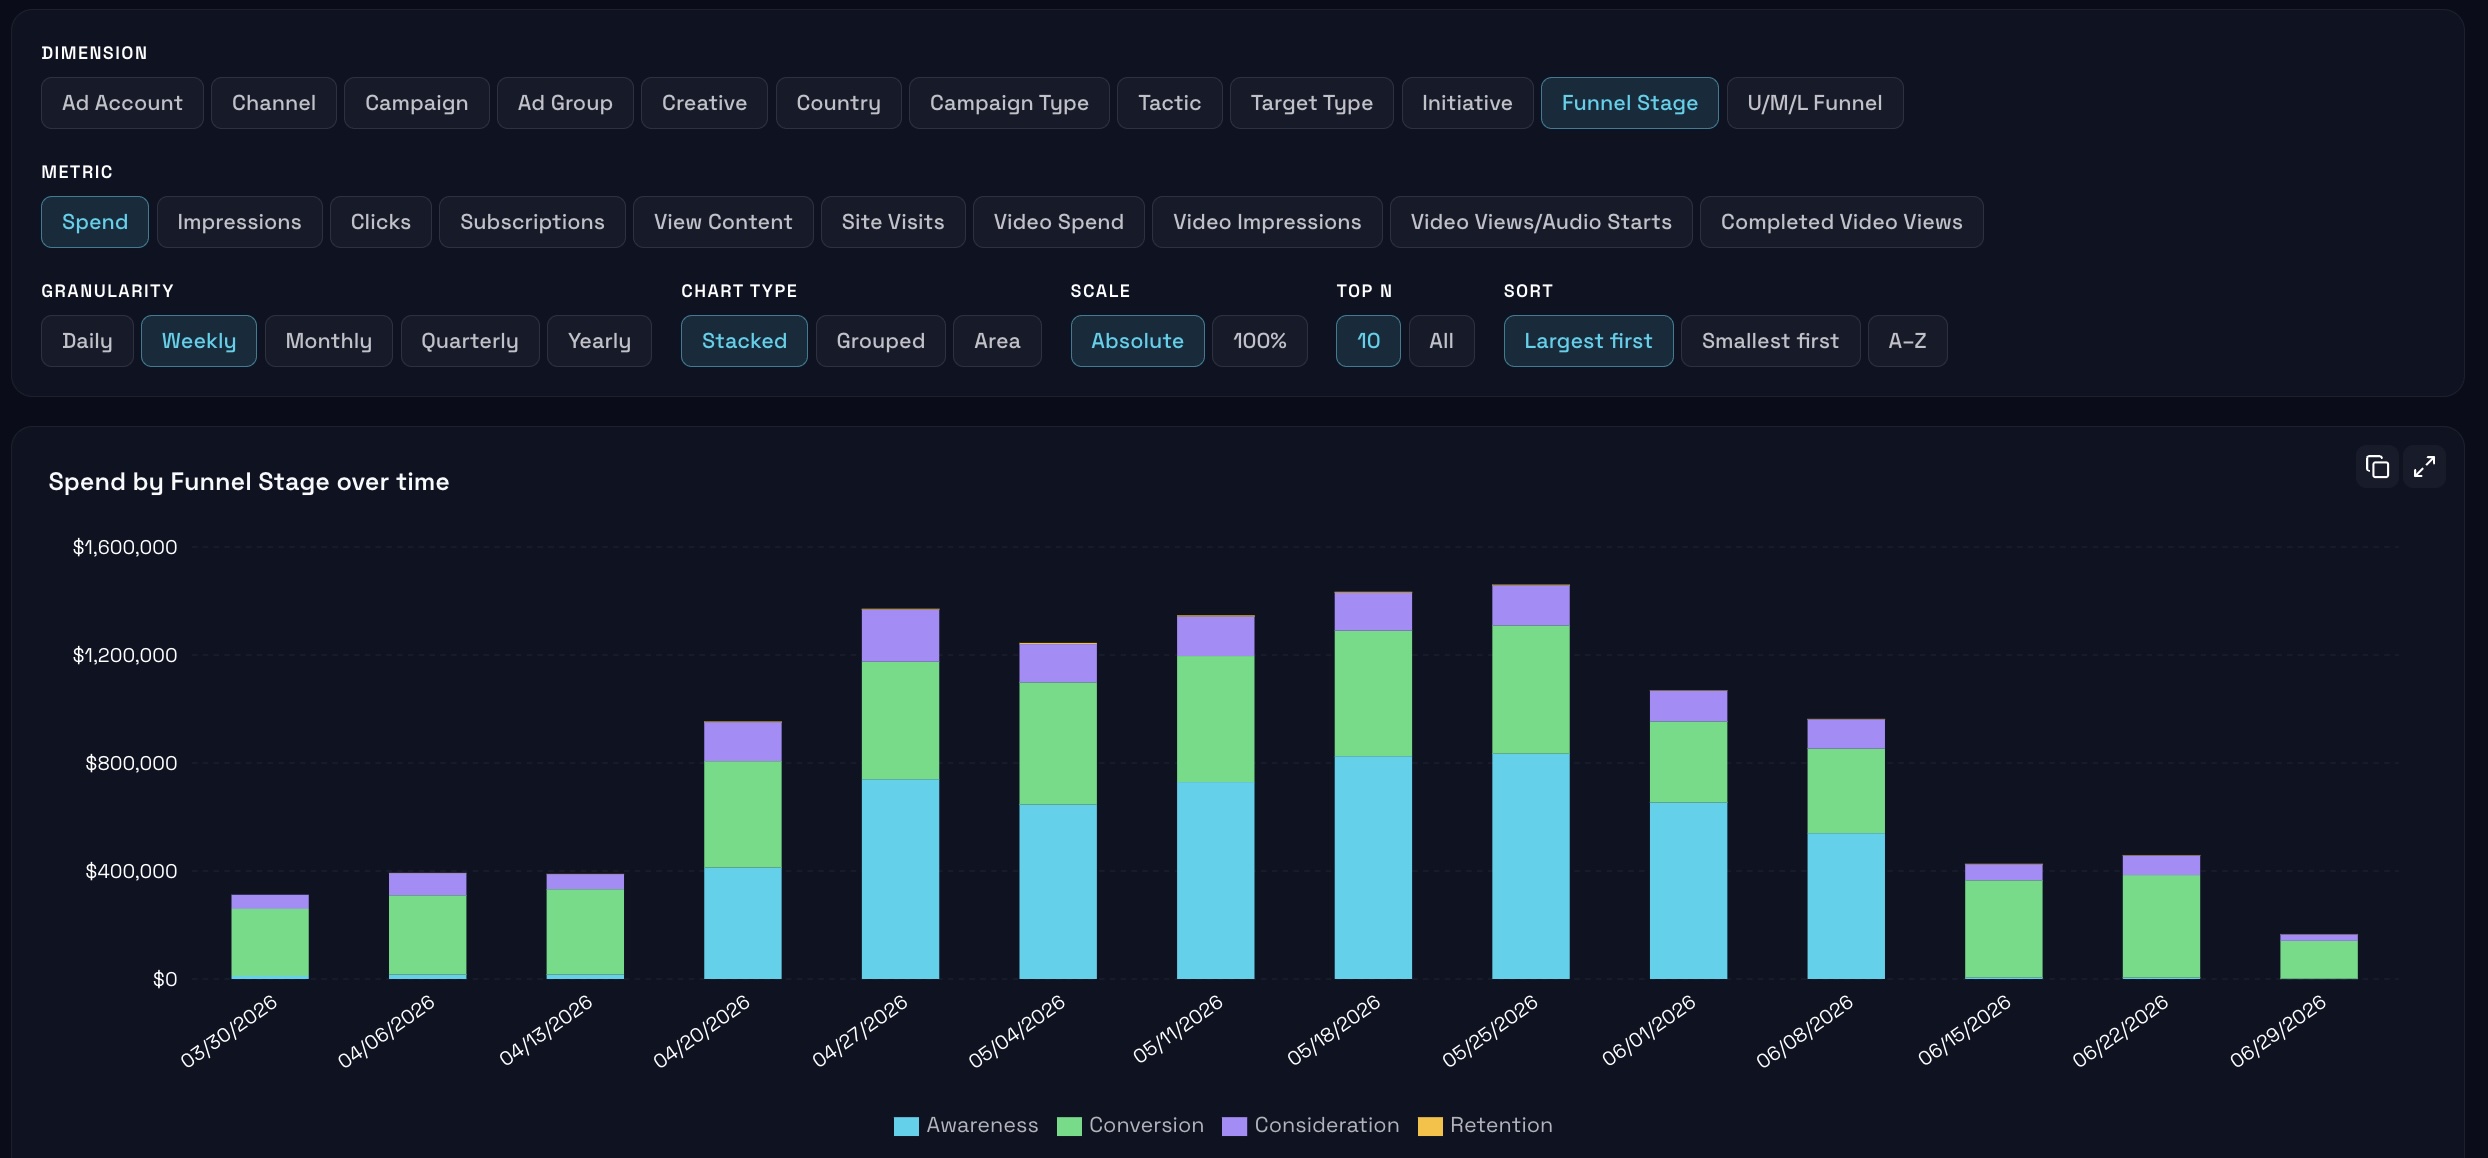This screenshot has height=1158, width=2488.
Task: Sort by Largest first
Action: [x=1588, y=341]
